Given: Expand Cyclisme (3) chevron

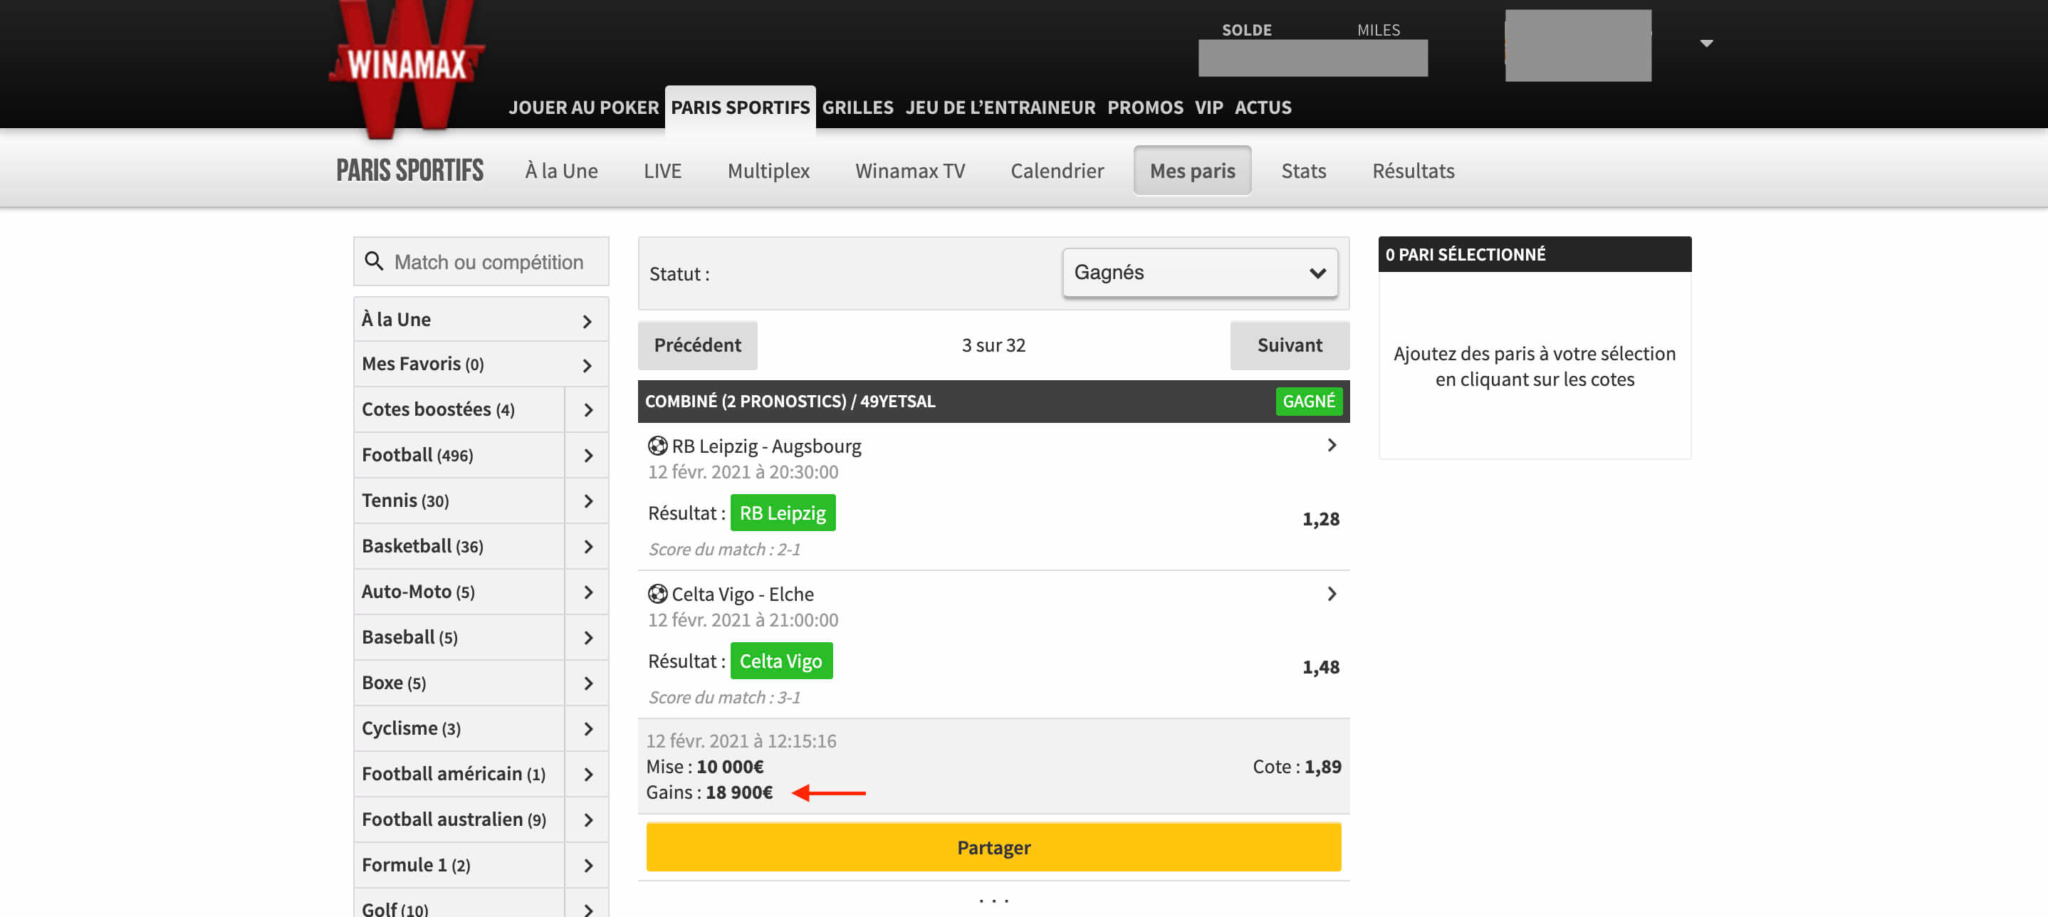Looking at the screenshot, I should (x=588, y=729).
